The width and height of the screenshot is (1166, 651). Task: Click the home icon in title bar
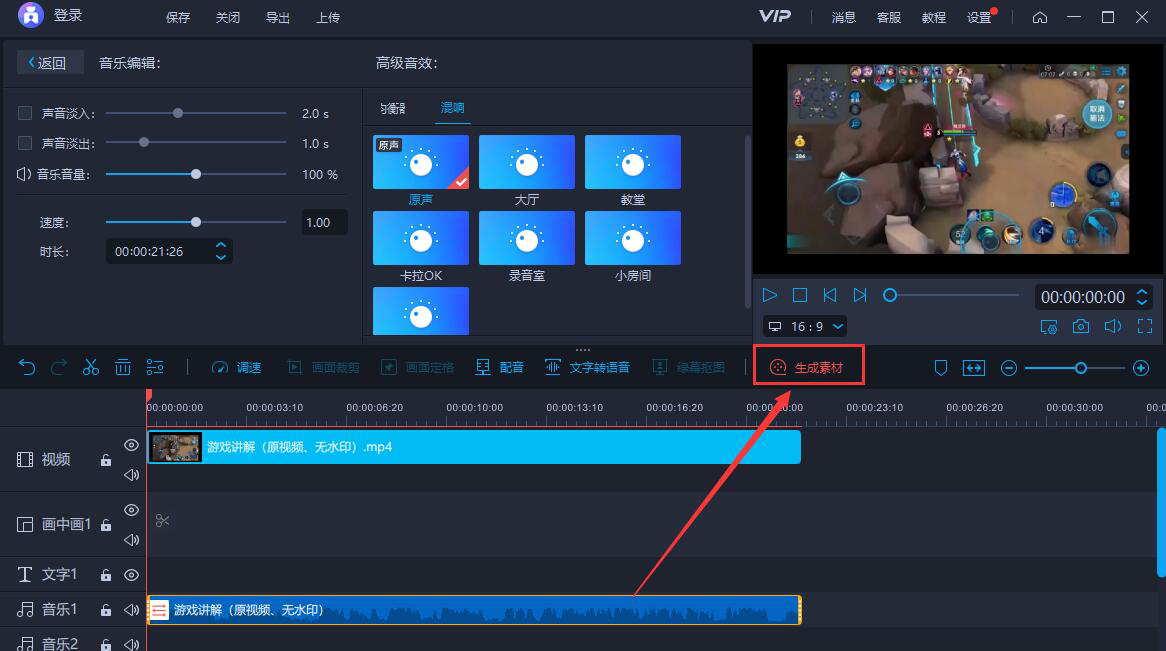(x=1040, y=17)
